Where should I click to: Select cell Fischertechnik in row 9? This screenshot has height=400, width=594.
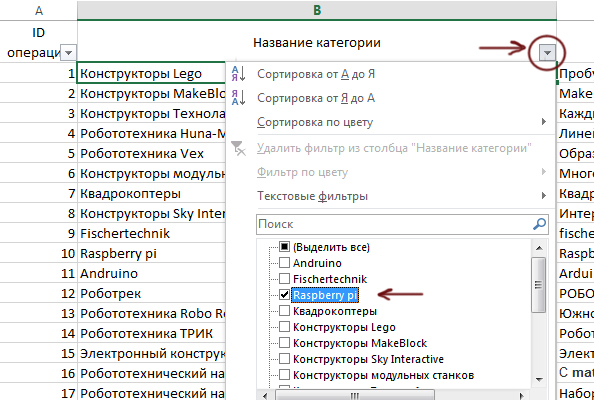[151, 233]
